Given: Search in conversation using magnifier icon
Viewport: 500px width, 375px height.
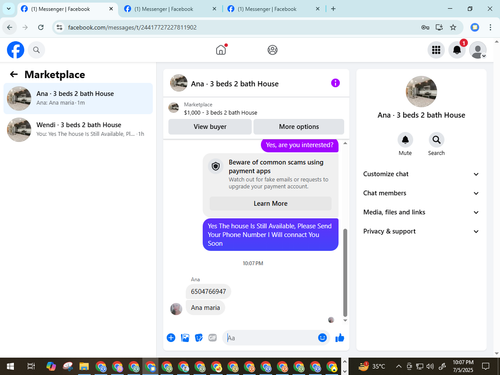Looking at the screenshot, I should (436, 140).
